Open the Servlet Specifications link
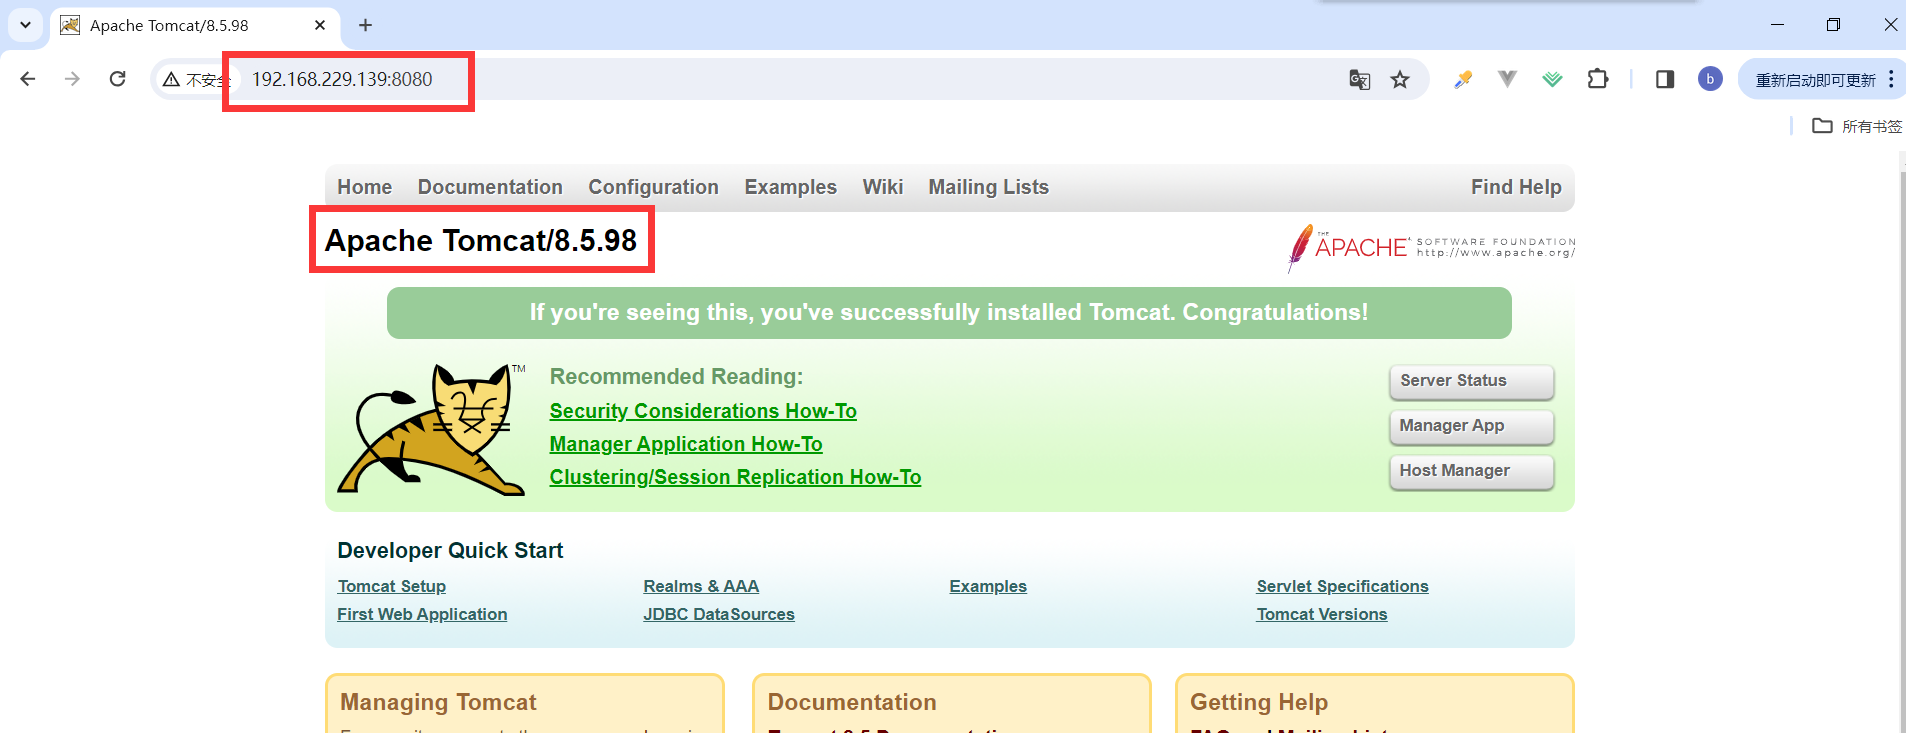The image size is (1906, 733). pos(1342,586)
